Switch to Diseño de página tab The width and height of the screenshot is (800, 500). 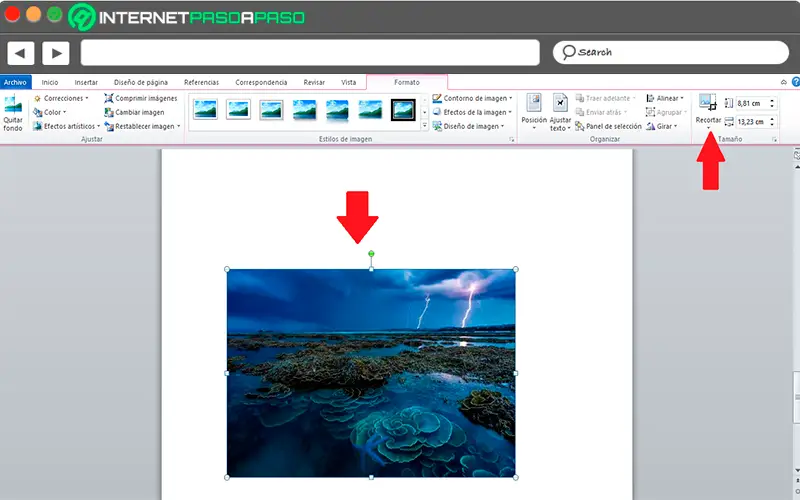pos(141,82)
